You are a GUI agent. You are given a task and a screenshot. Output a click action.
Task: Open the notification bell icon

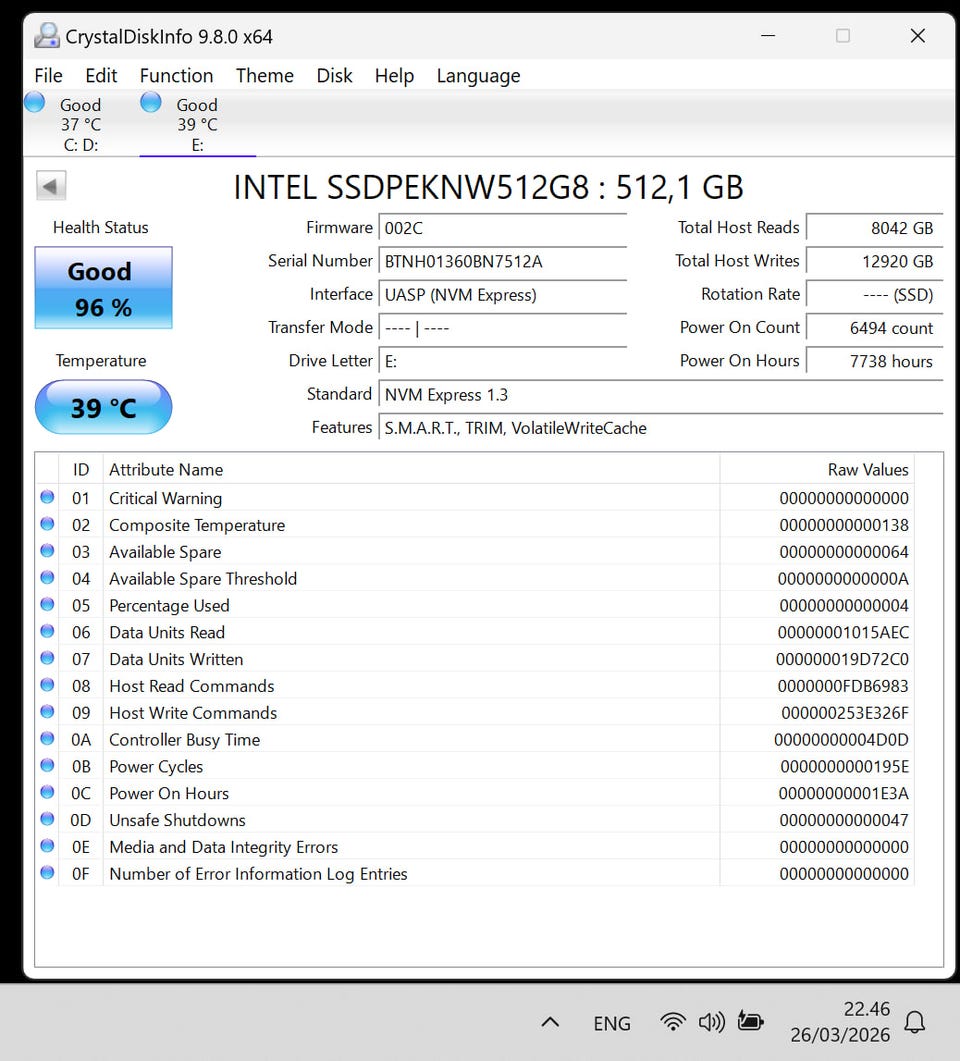pos(915,1022)
